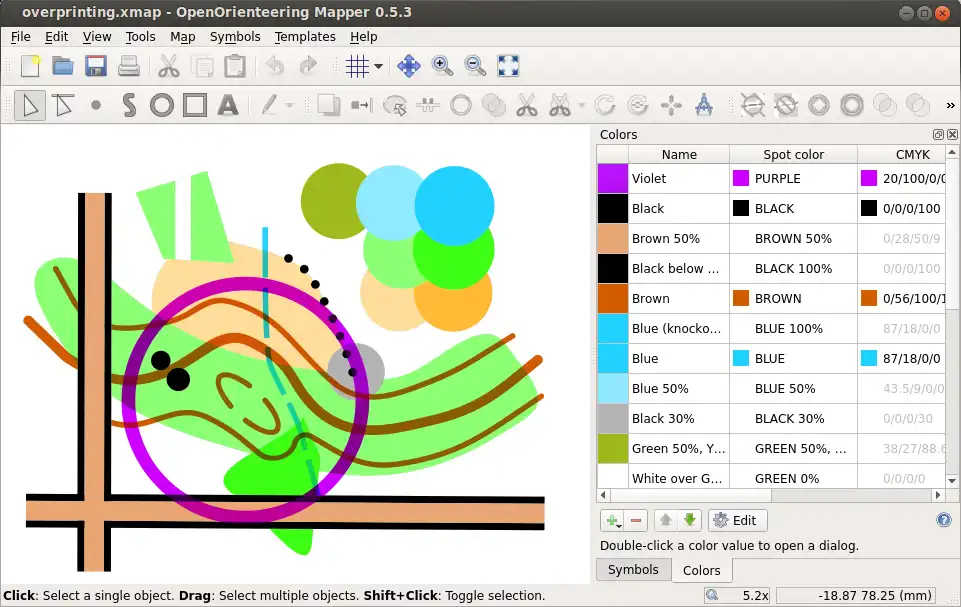
Task: Select the Violet color swatch
Action: (612, 179)
